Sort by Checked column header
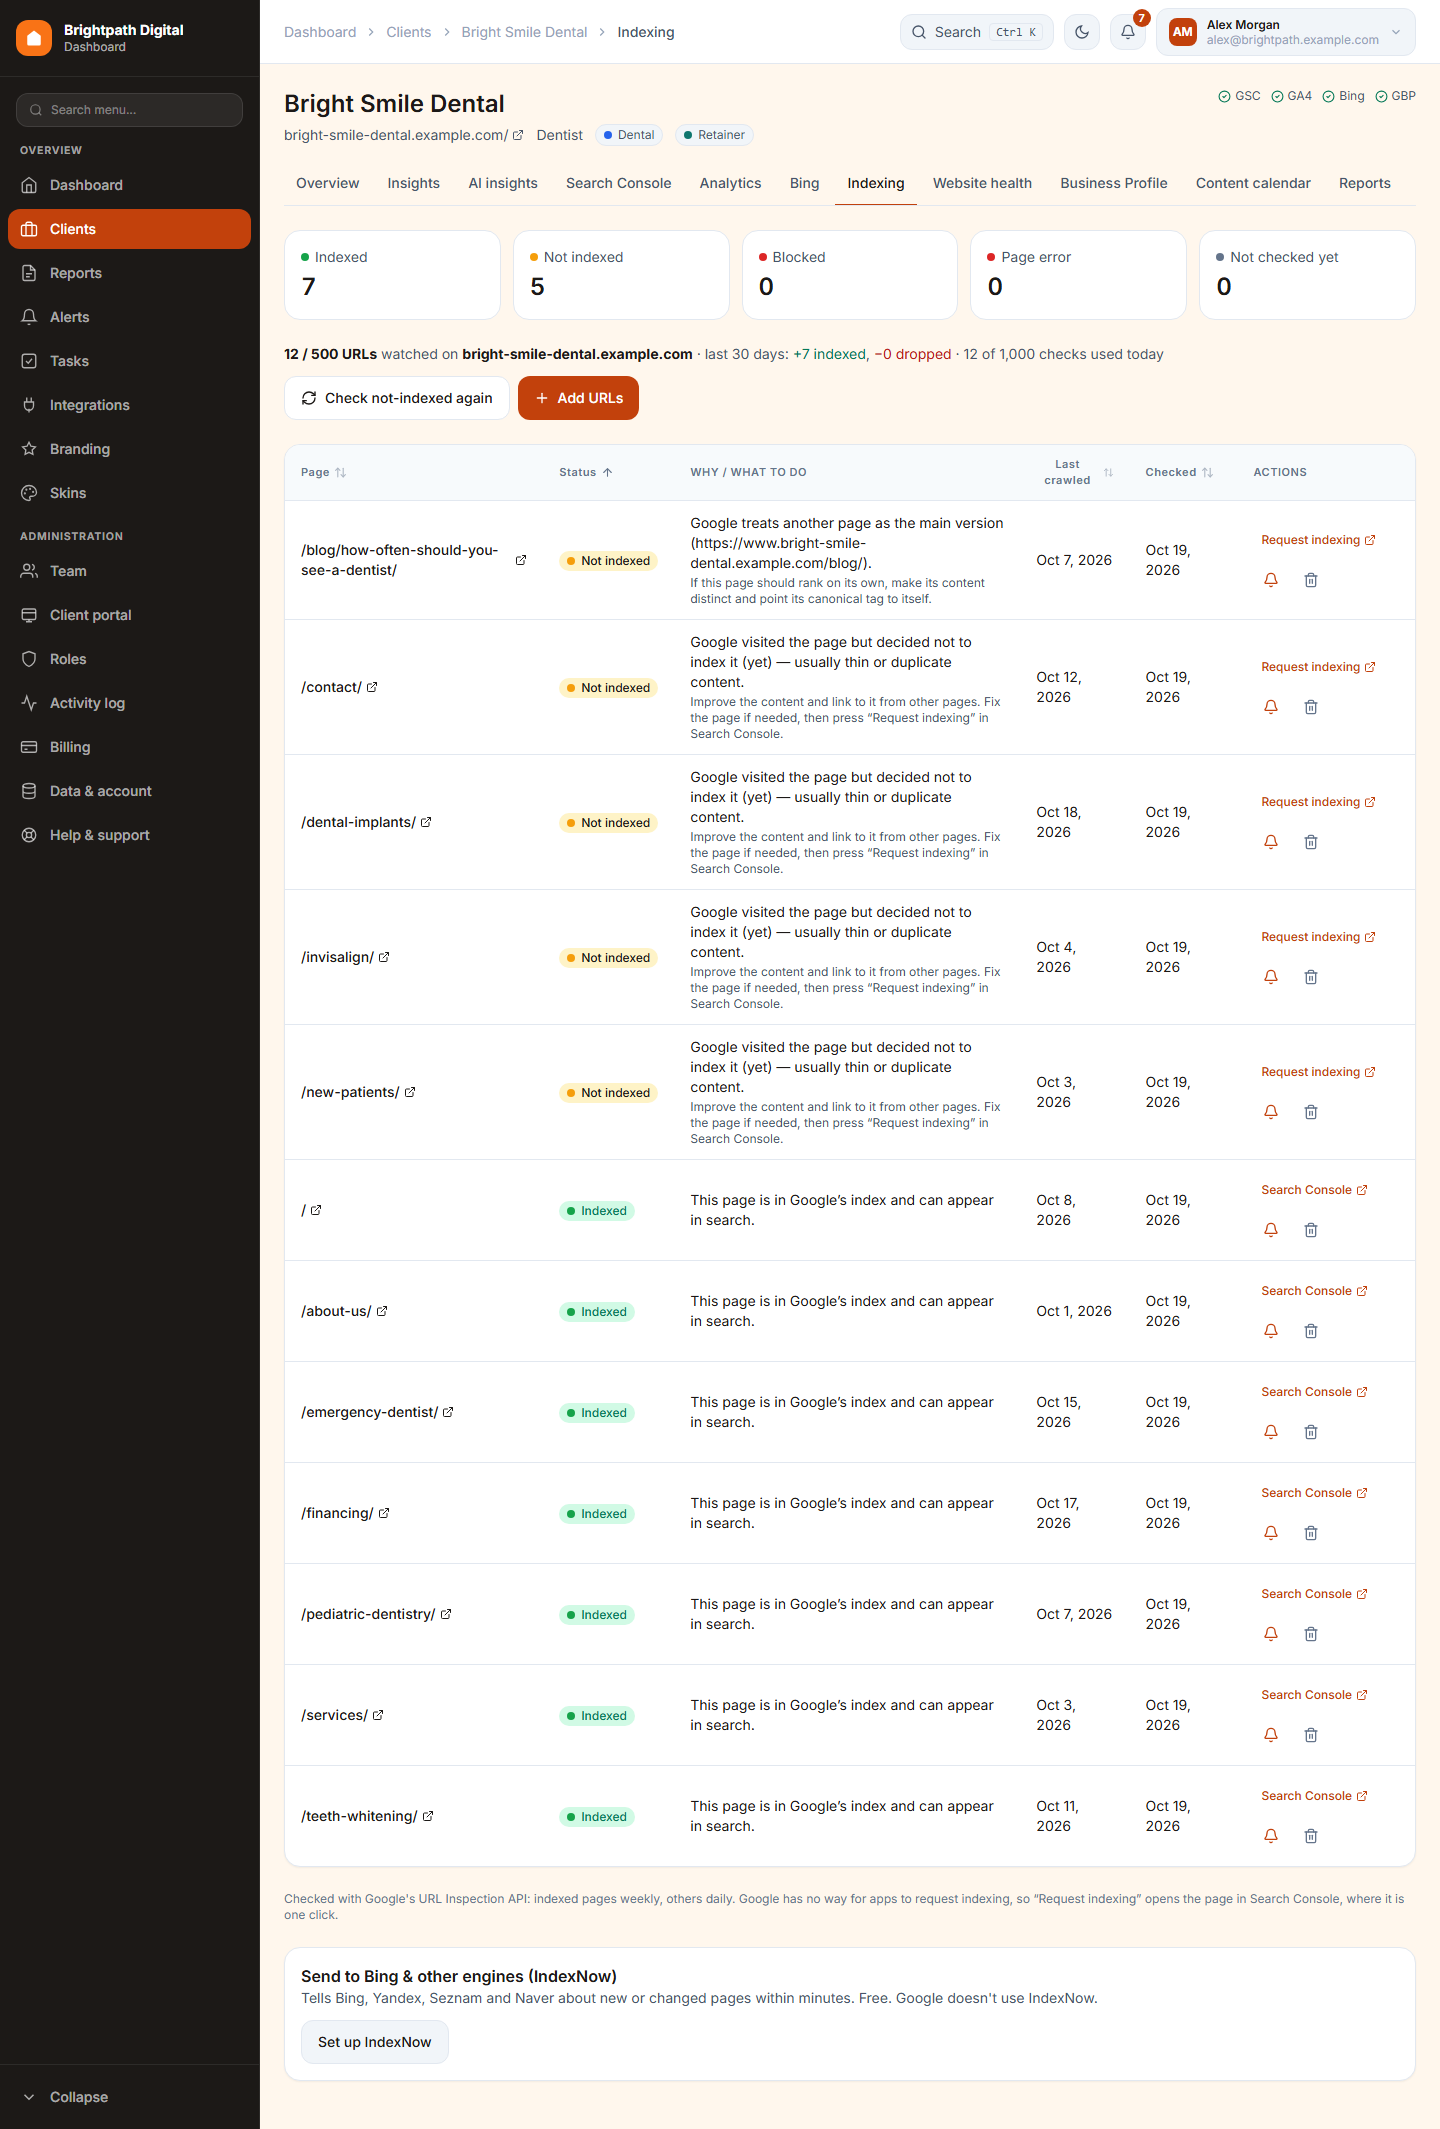This screenshot has height=2129, width=1440. pos(1179,472)
